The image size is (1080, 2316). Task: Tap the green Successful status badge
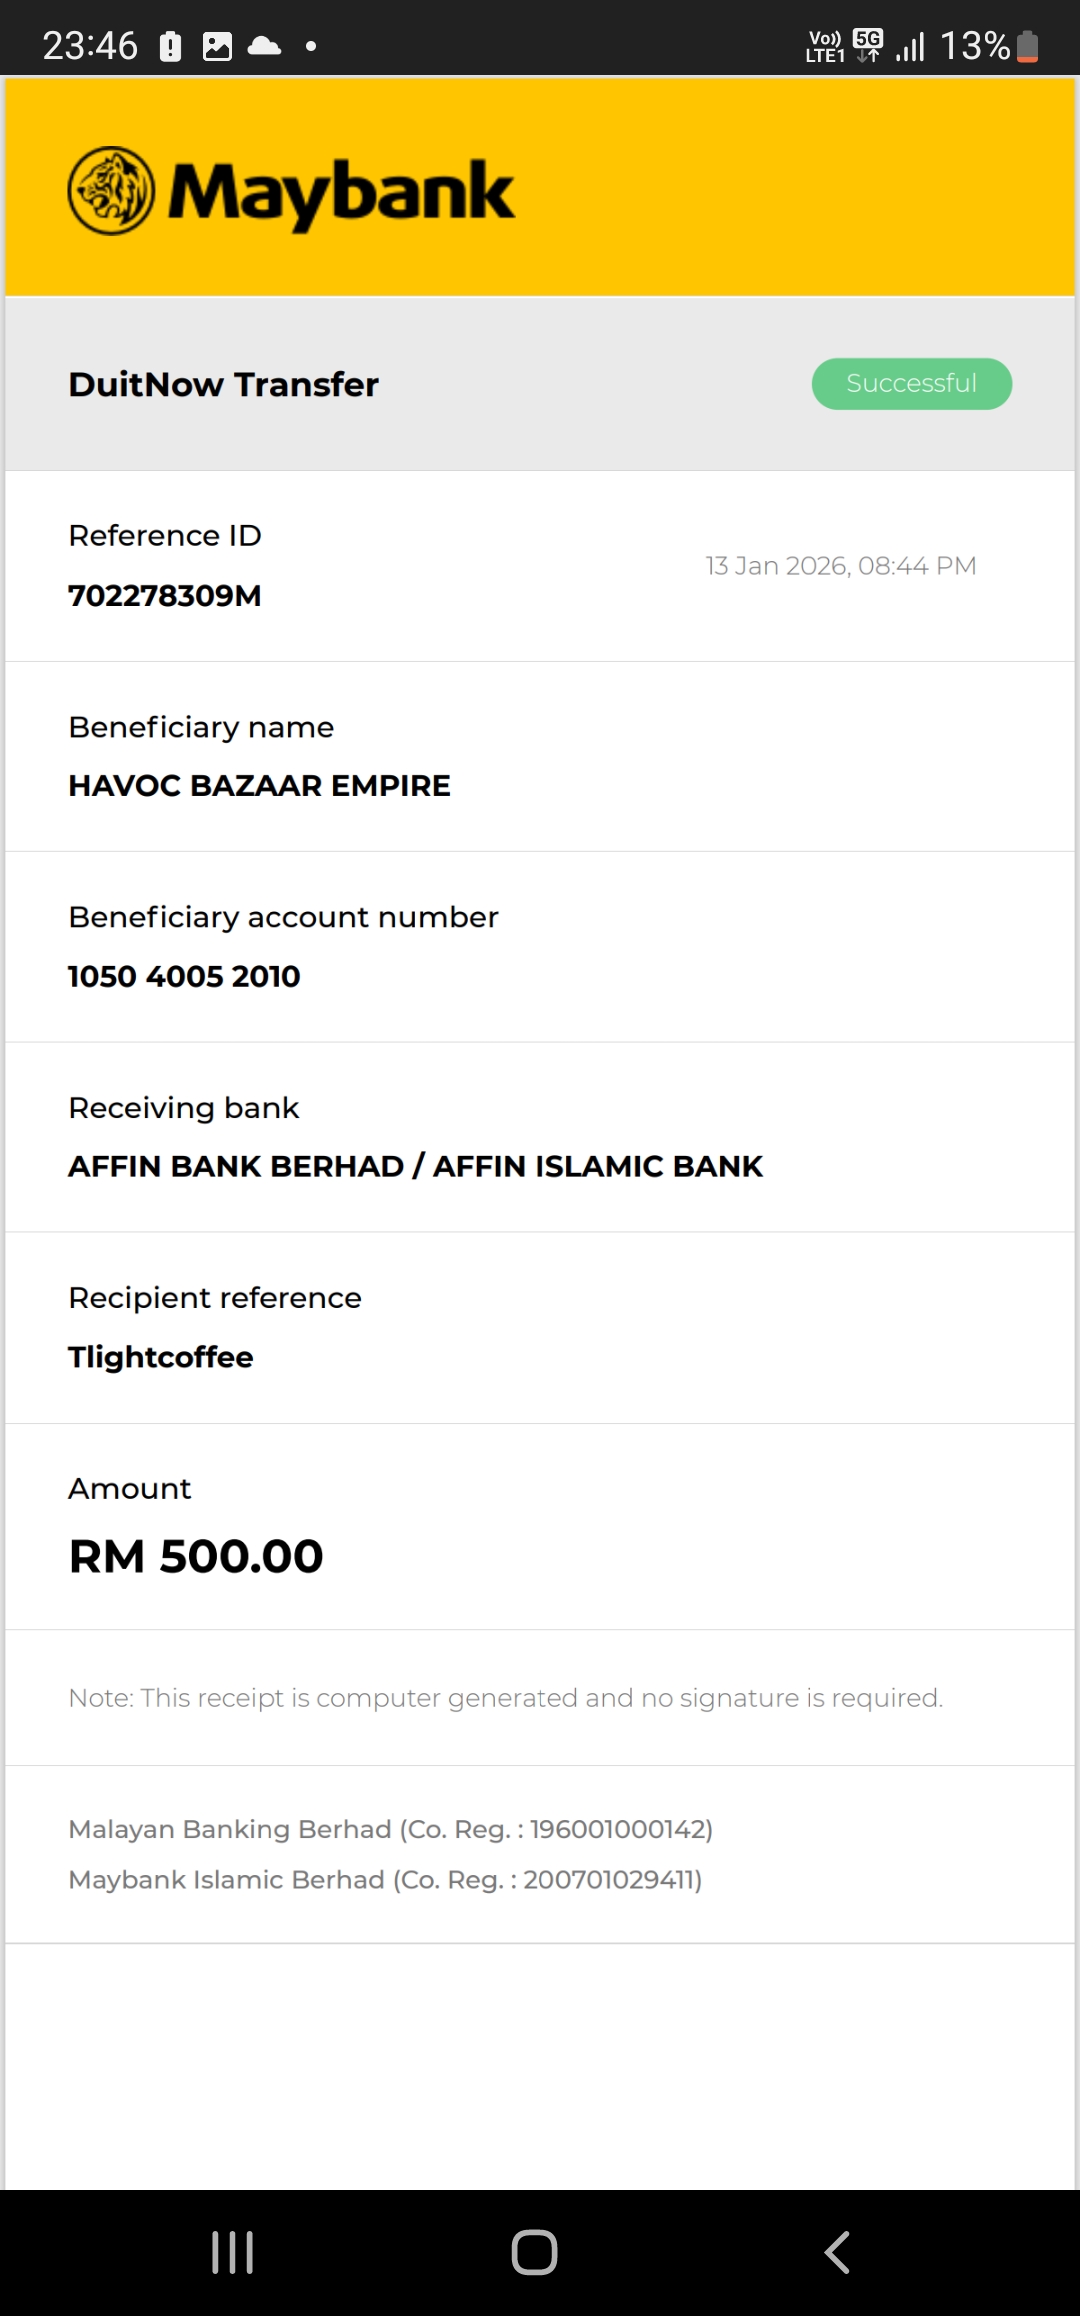pos(911,384)
